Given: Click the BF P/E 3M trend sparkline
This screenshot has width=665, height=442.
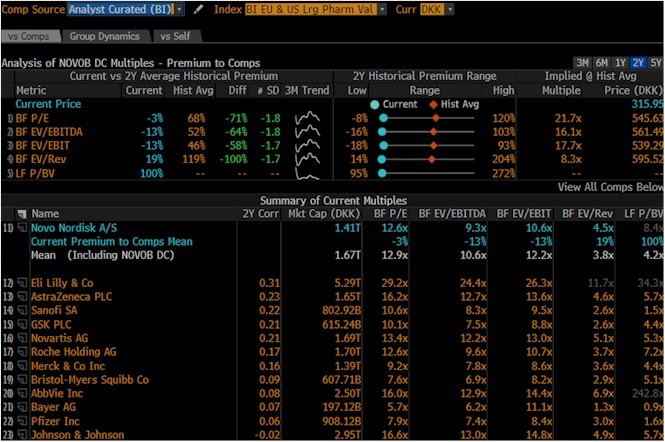Looking at the screenshot, I should pos(307,118).
